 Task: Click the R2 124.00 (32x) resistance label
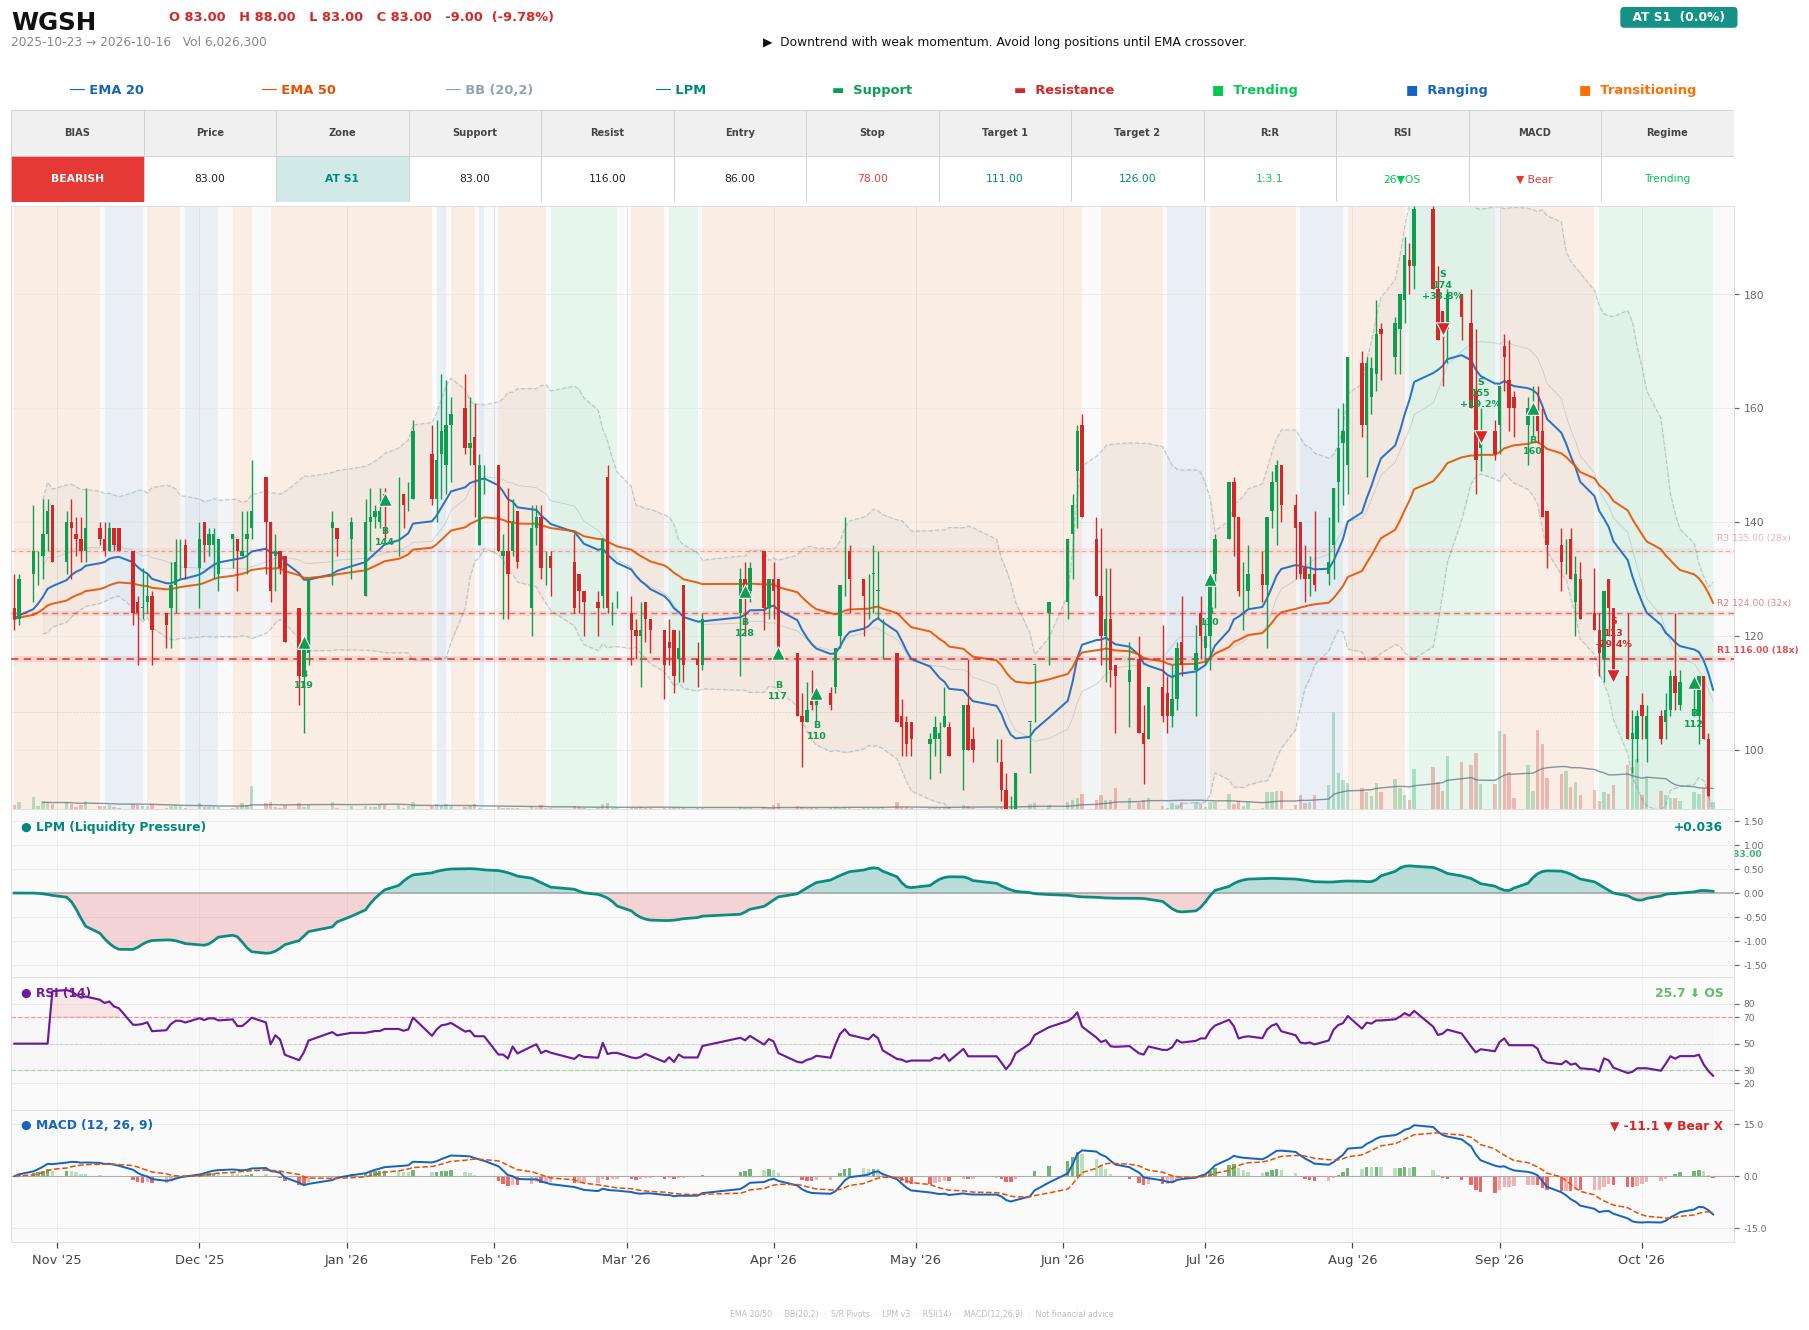click(1754, 603)
